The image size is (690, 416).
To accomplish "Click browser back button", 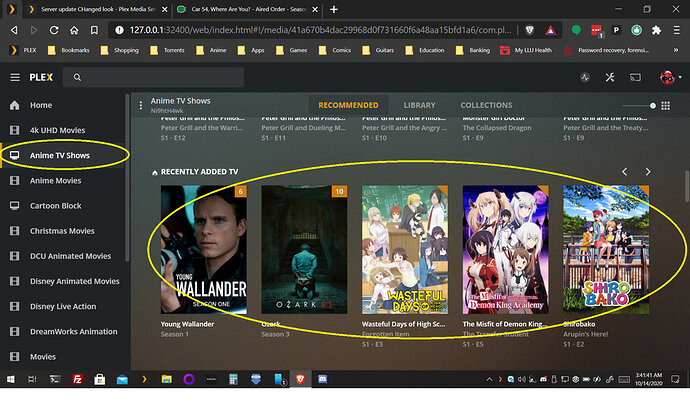I will (14, 30).
